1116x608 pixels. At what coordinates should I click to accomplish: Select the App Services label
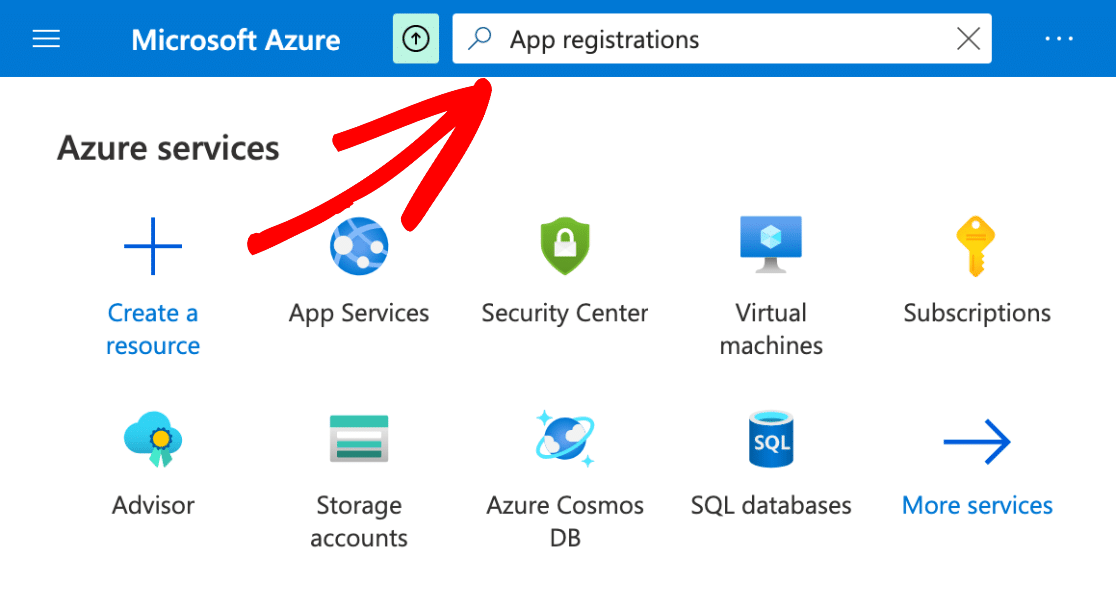(x=359, y=313)
